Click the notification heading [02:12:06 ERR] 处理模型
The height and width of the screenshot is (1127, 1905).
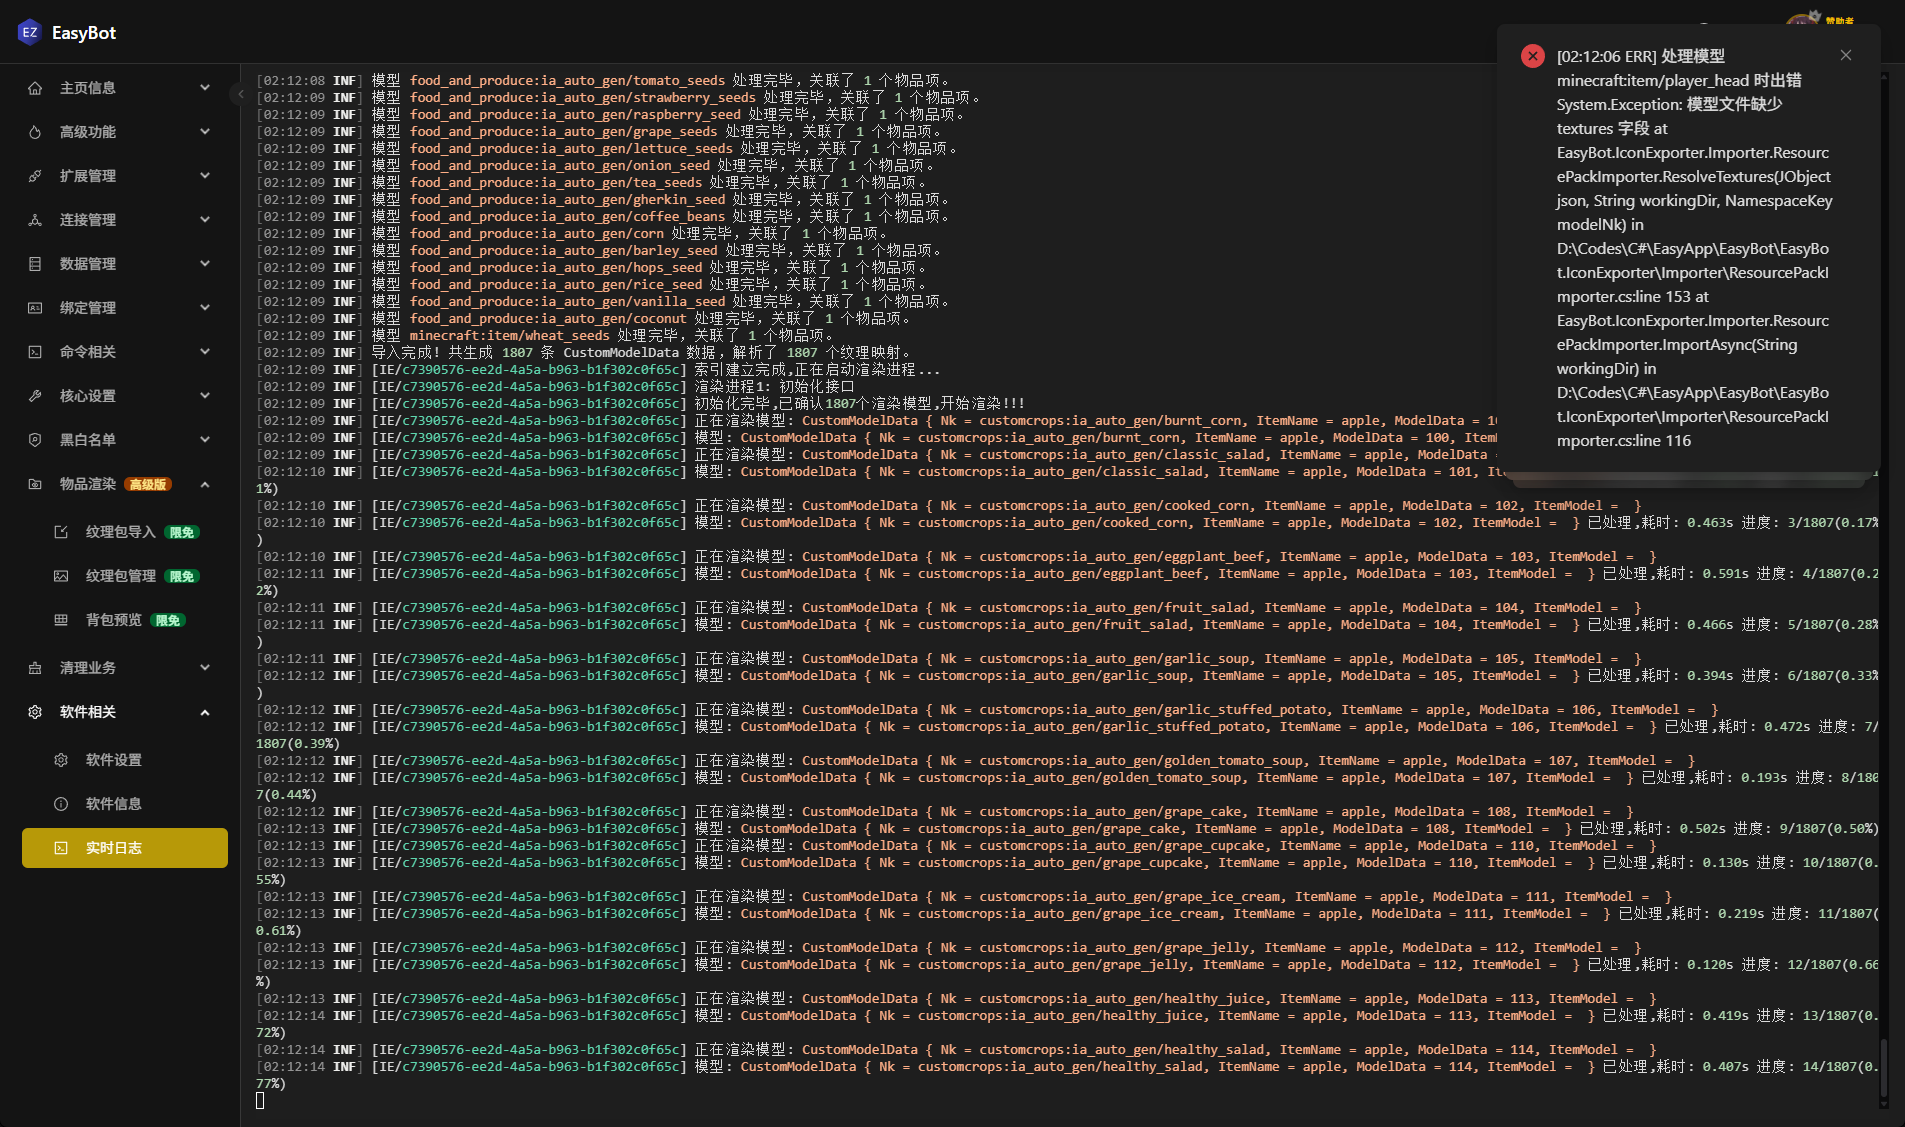tap(1641, 57)
